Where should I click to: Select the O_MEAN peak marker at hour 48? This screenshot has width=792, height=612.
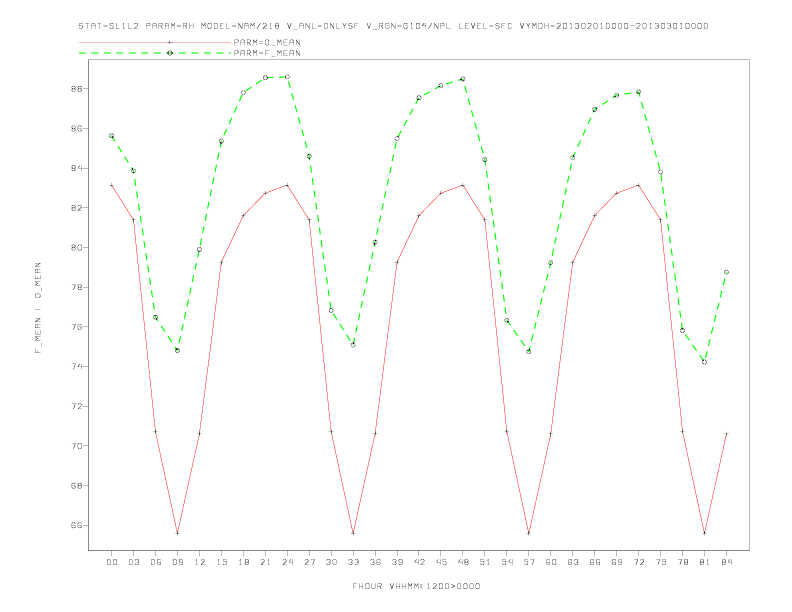click(463, 185)
